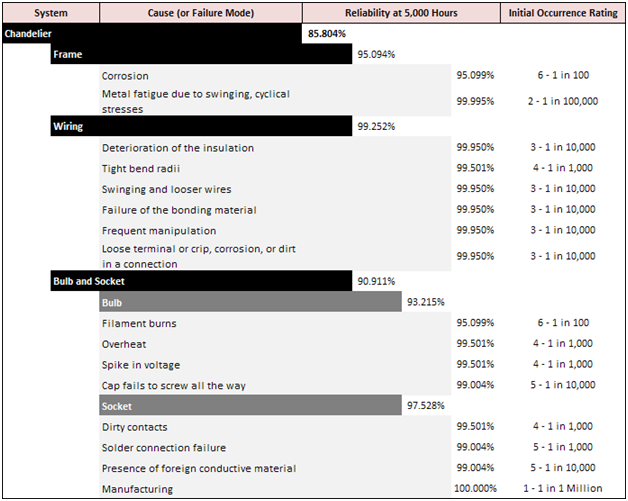Click the 100.000% reliability value

475,489
